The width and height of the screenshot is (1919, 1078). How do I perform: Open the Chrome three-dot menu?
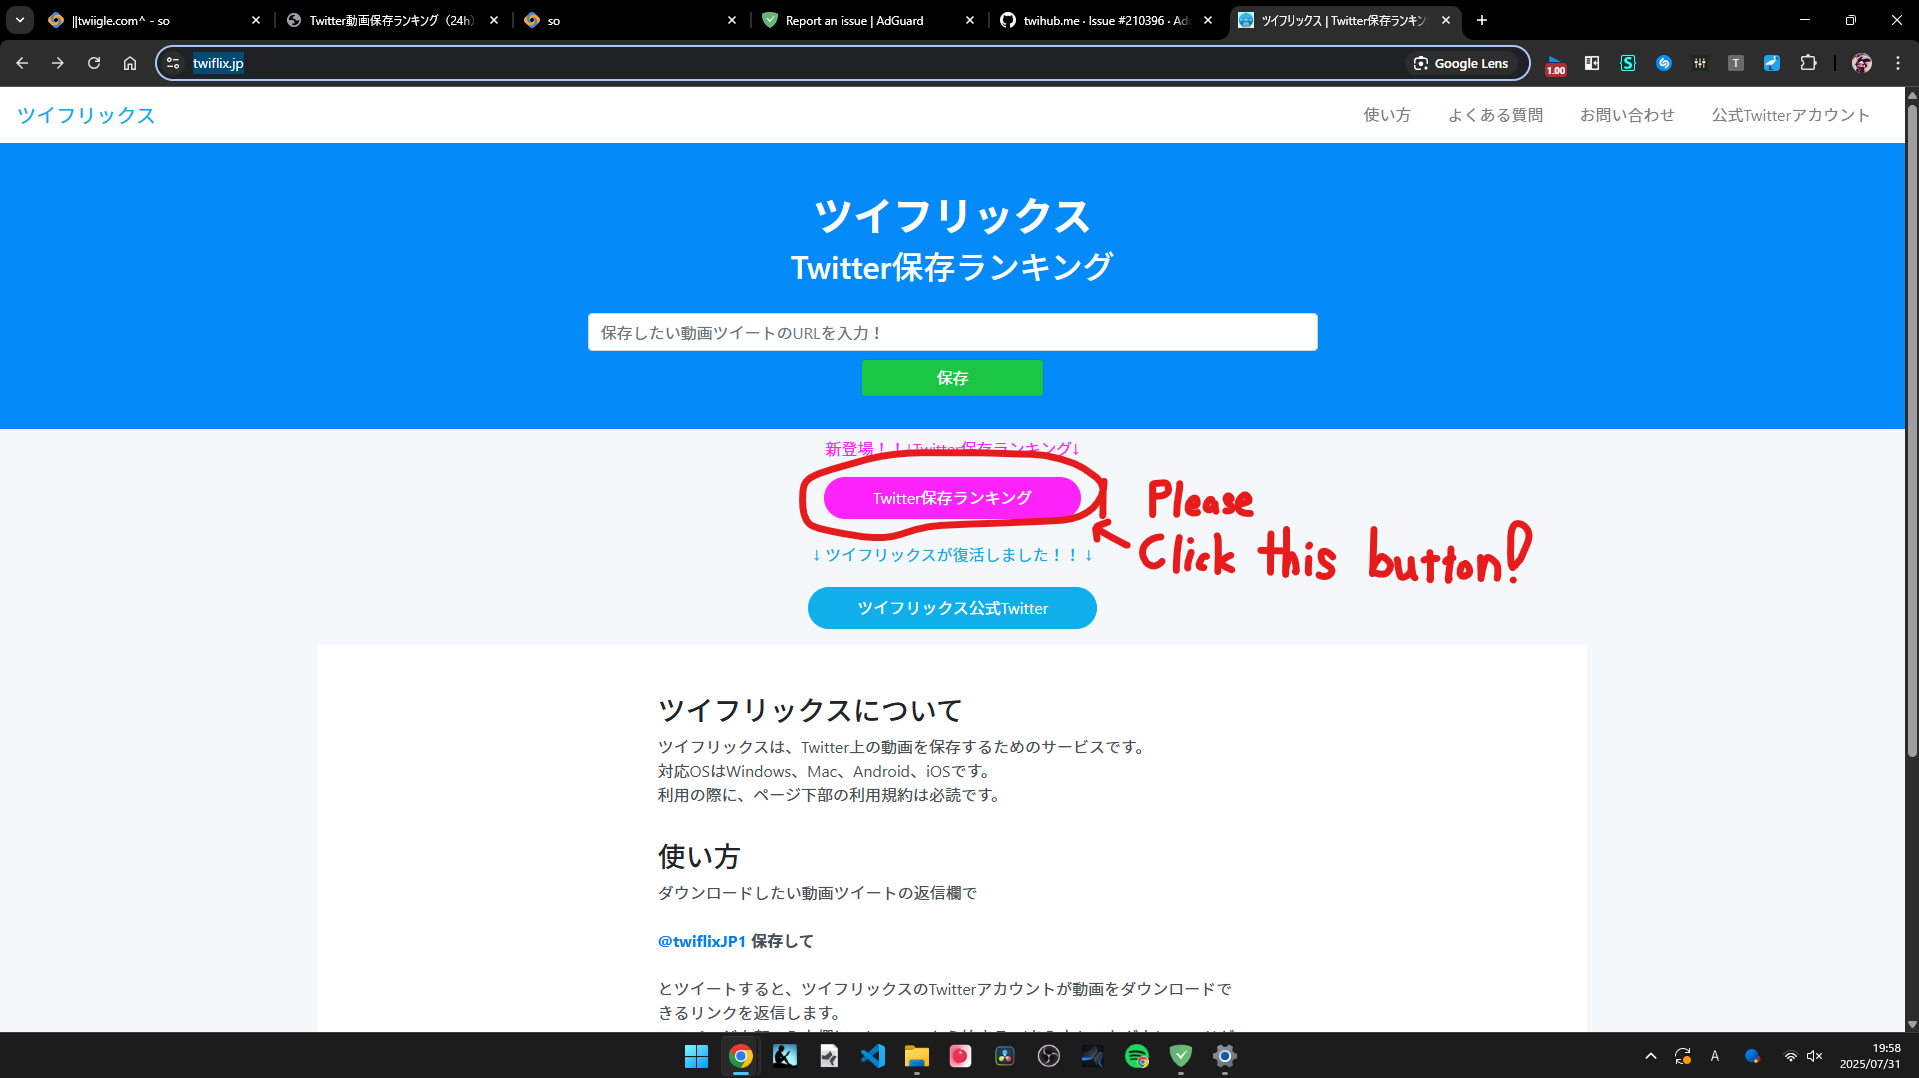(x=1898, y=63)
